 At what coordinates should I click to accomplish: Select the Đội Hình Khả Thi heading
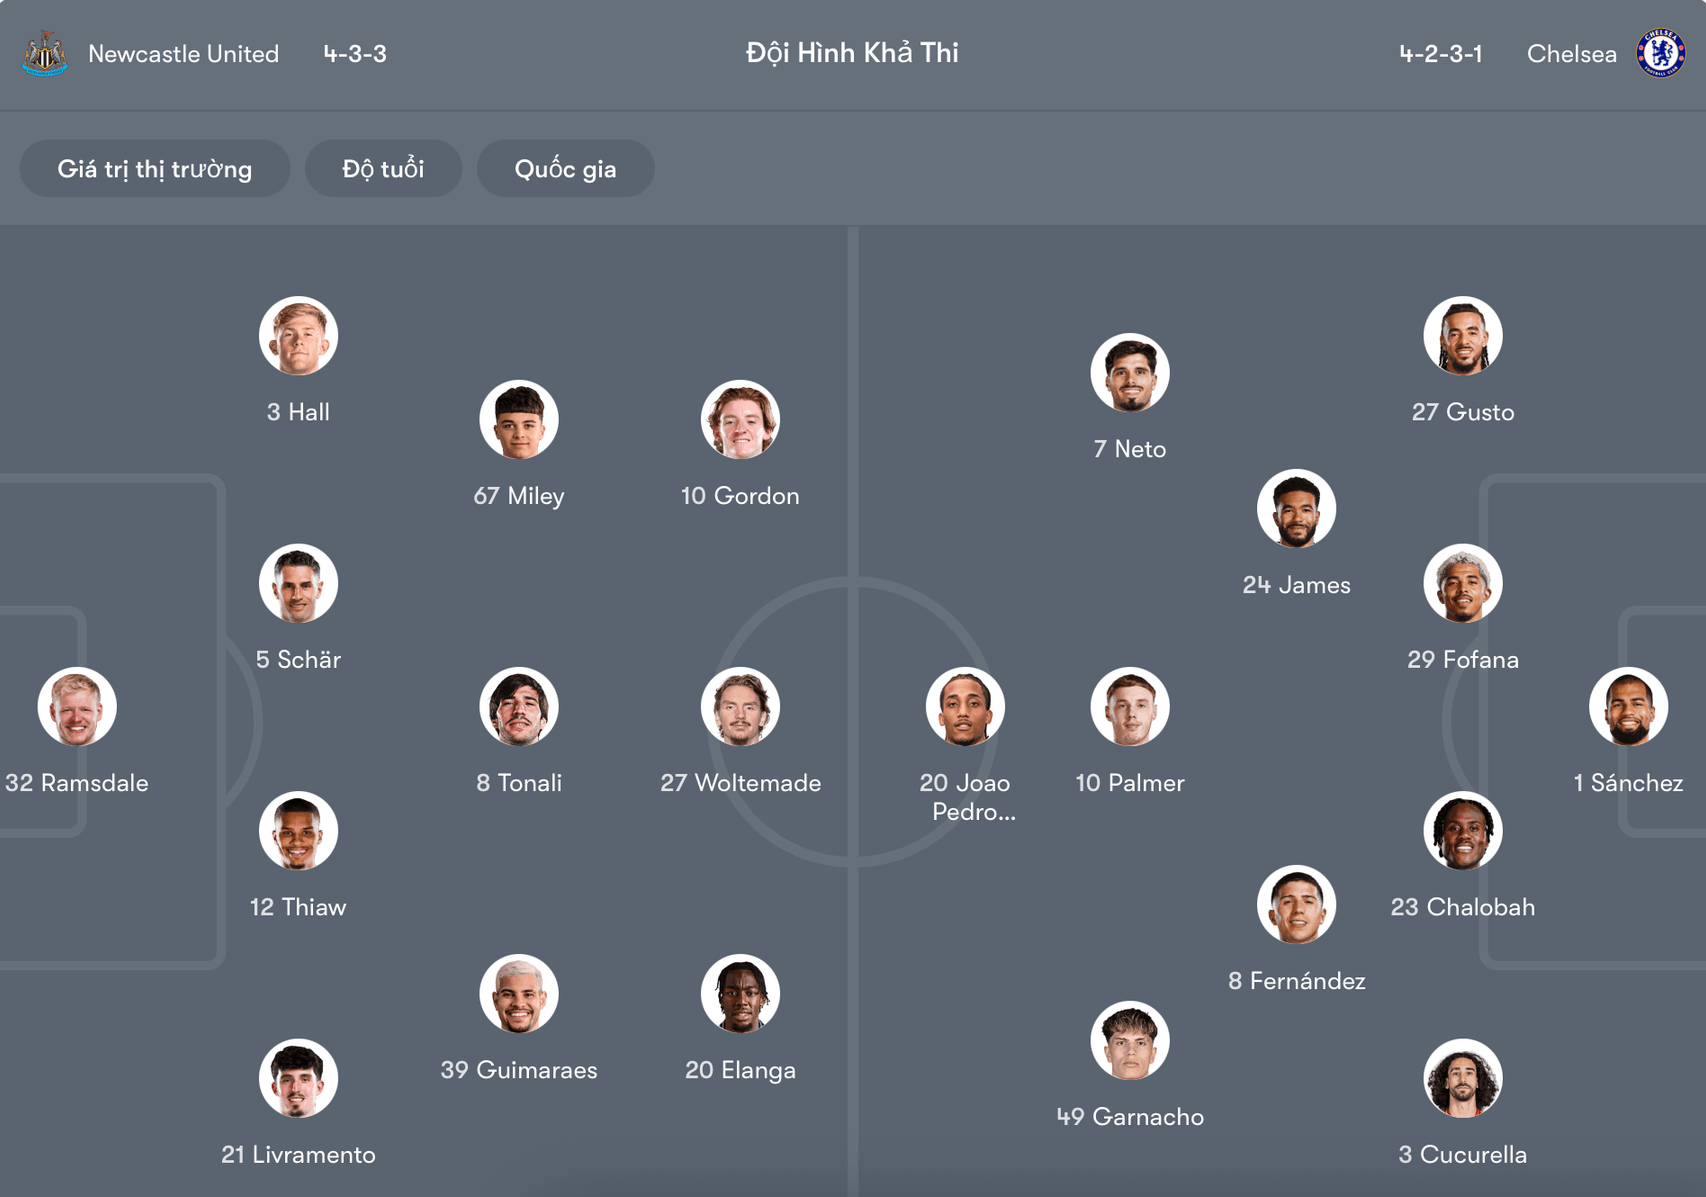pos(852,53)
